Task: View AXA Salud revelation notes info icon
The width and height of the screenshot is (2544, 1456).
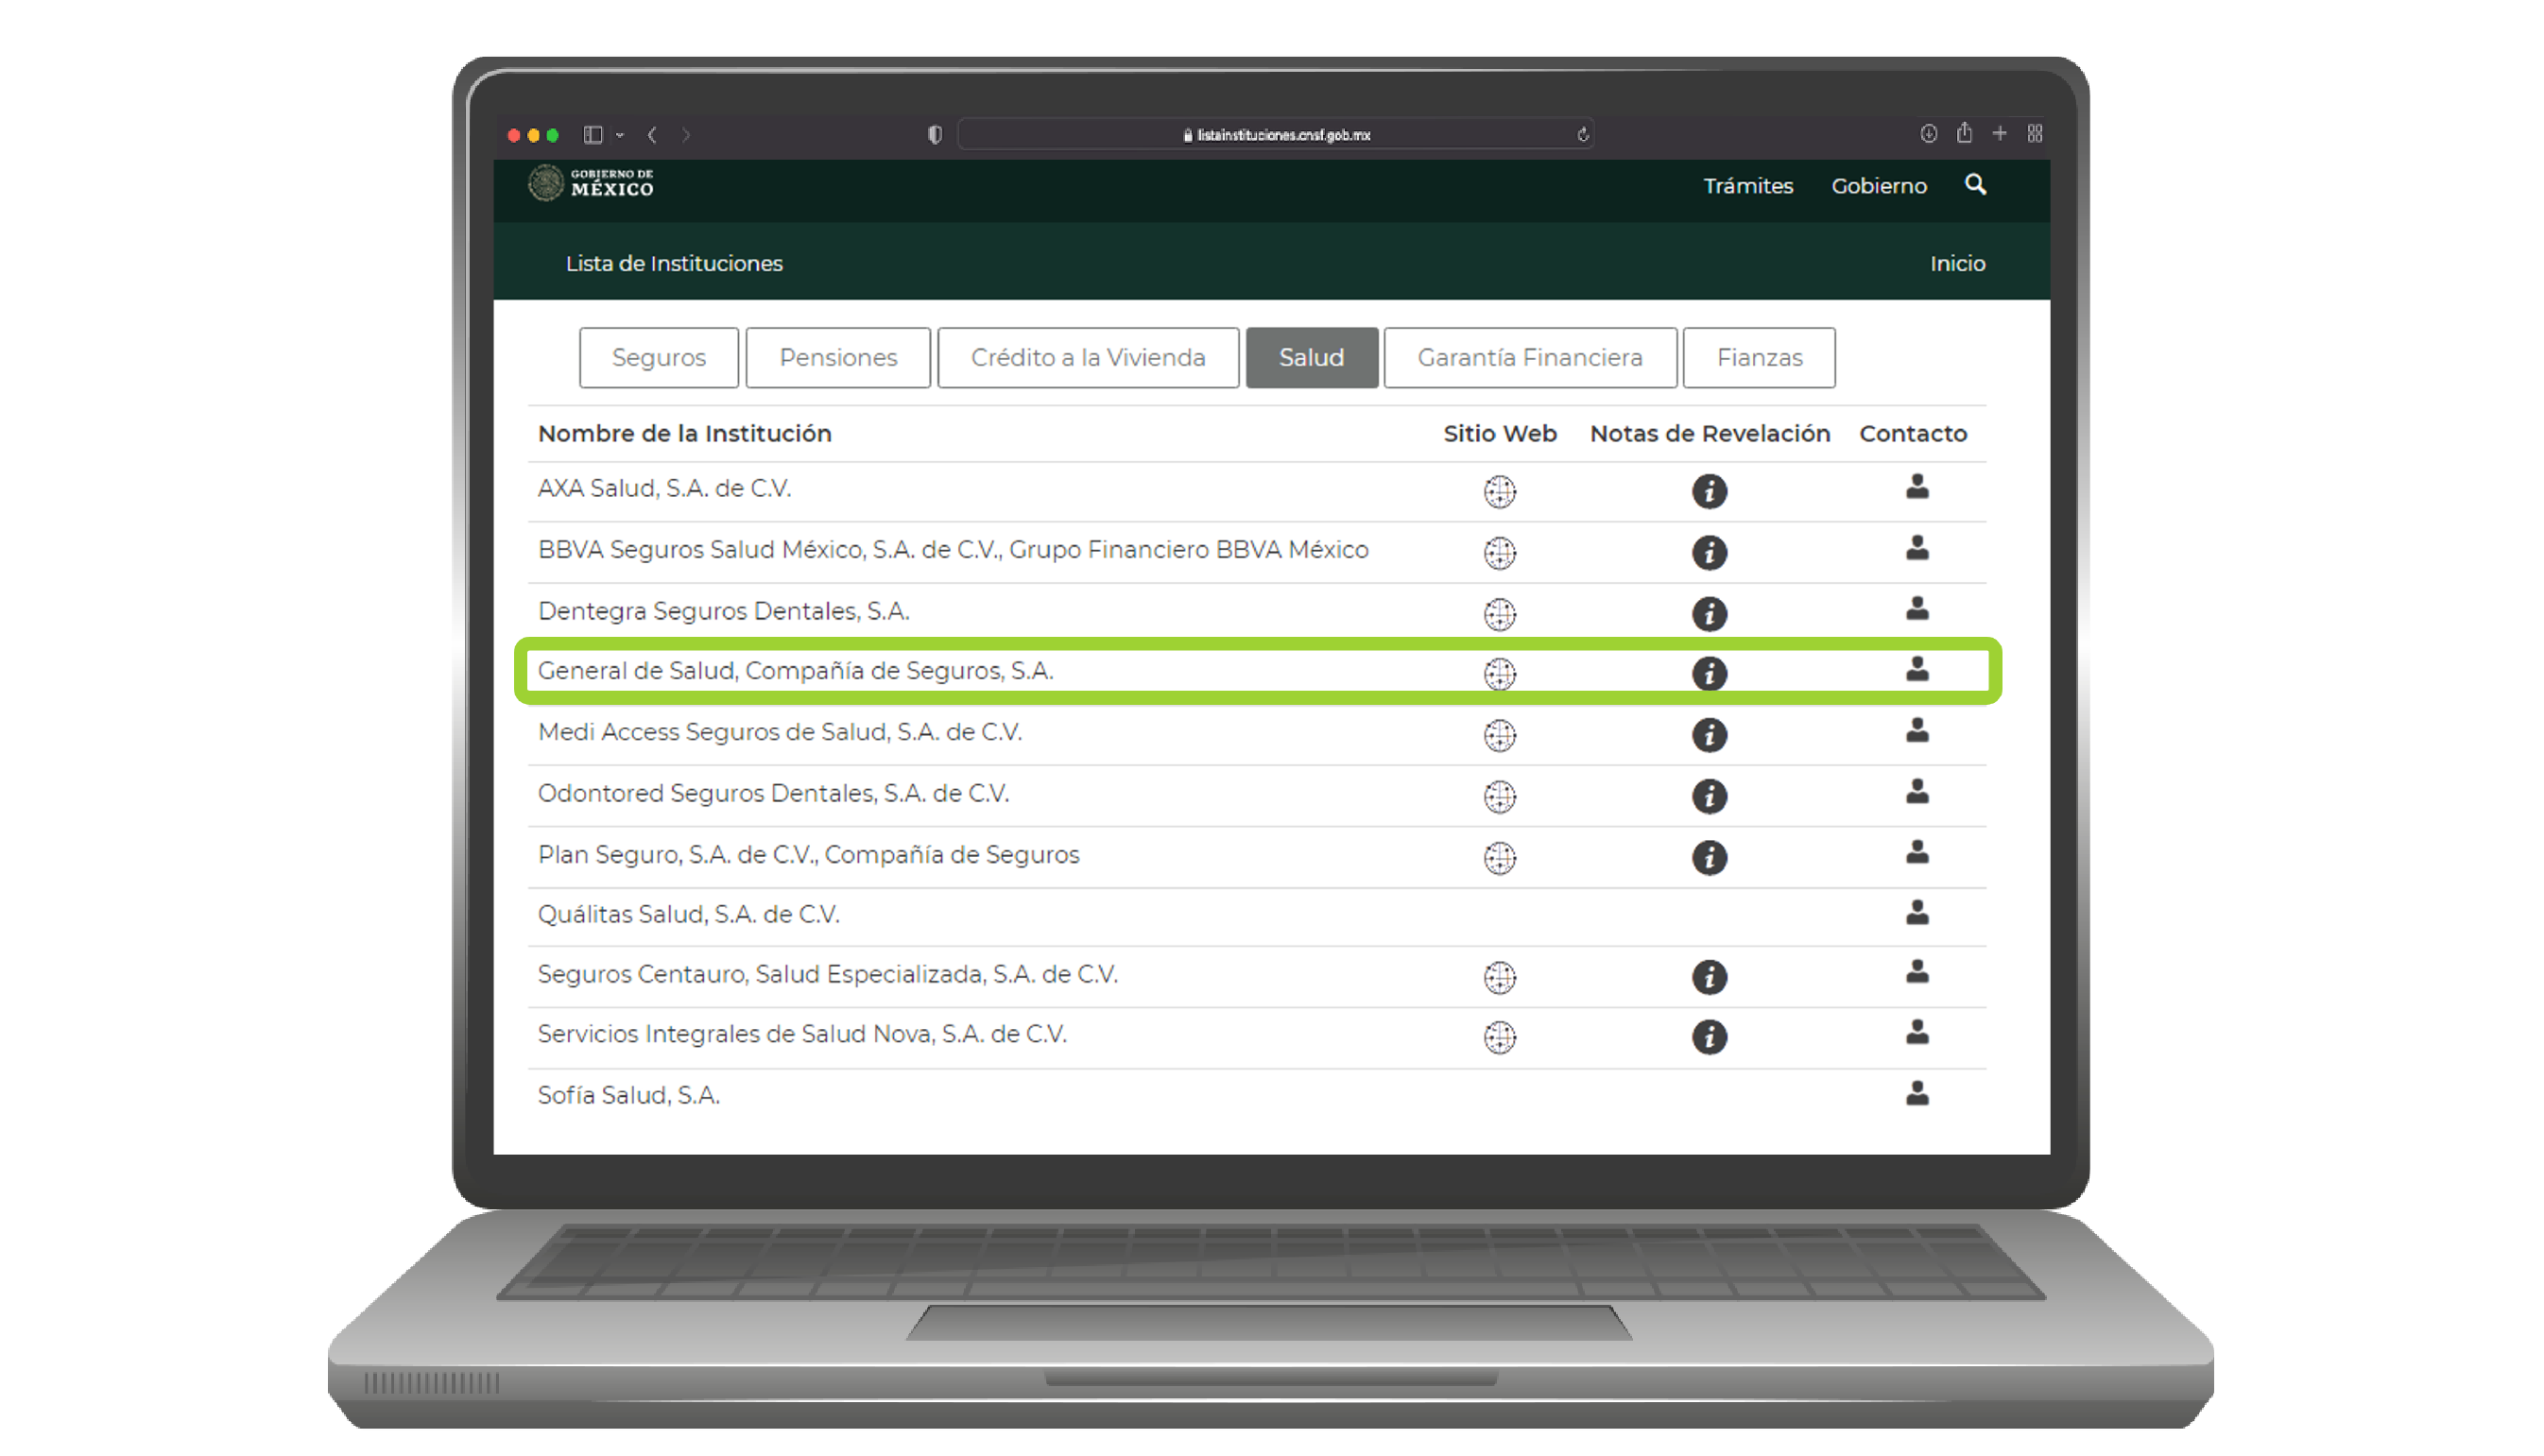Action: pyautogui.click(x=1709, y=491)
